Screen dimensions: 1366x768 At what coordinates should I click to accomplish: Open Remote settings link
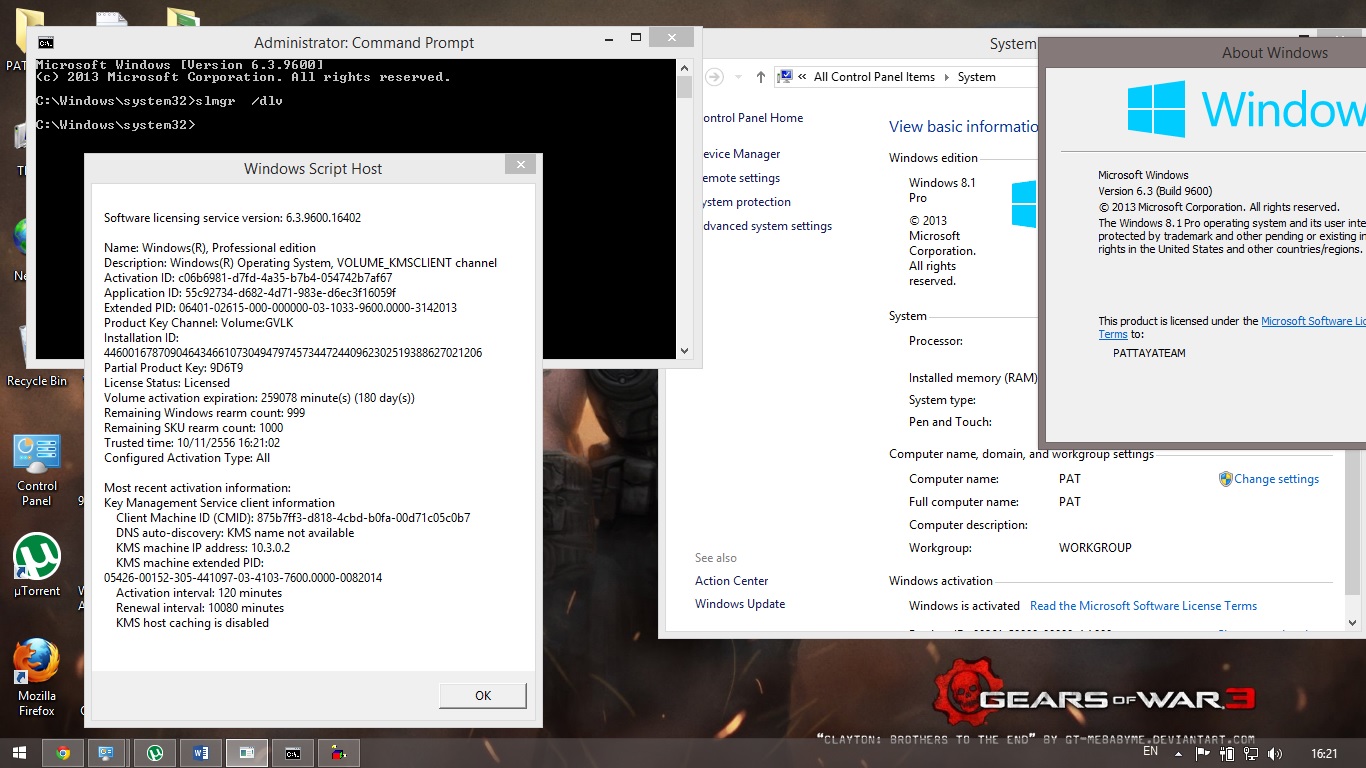click(x=739, y=178)
